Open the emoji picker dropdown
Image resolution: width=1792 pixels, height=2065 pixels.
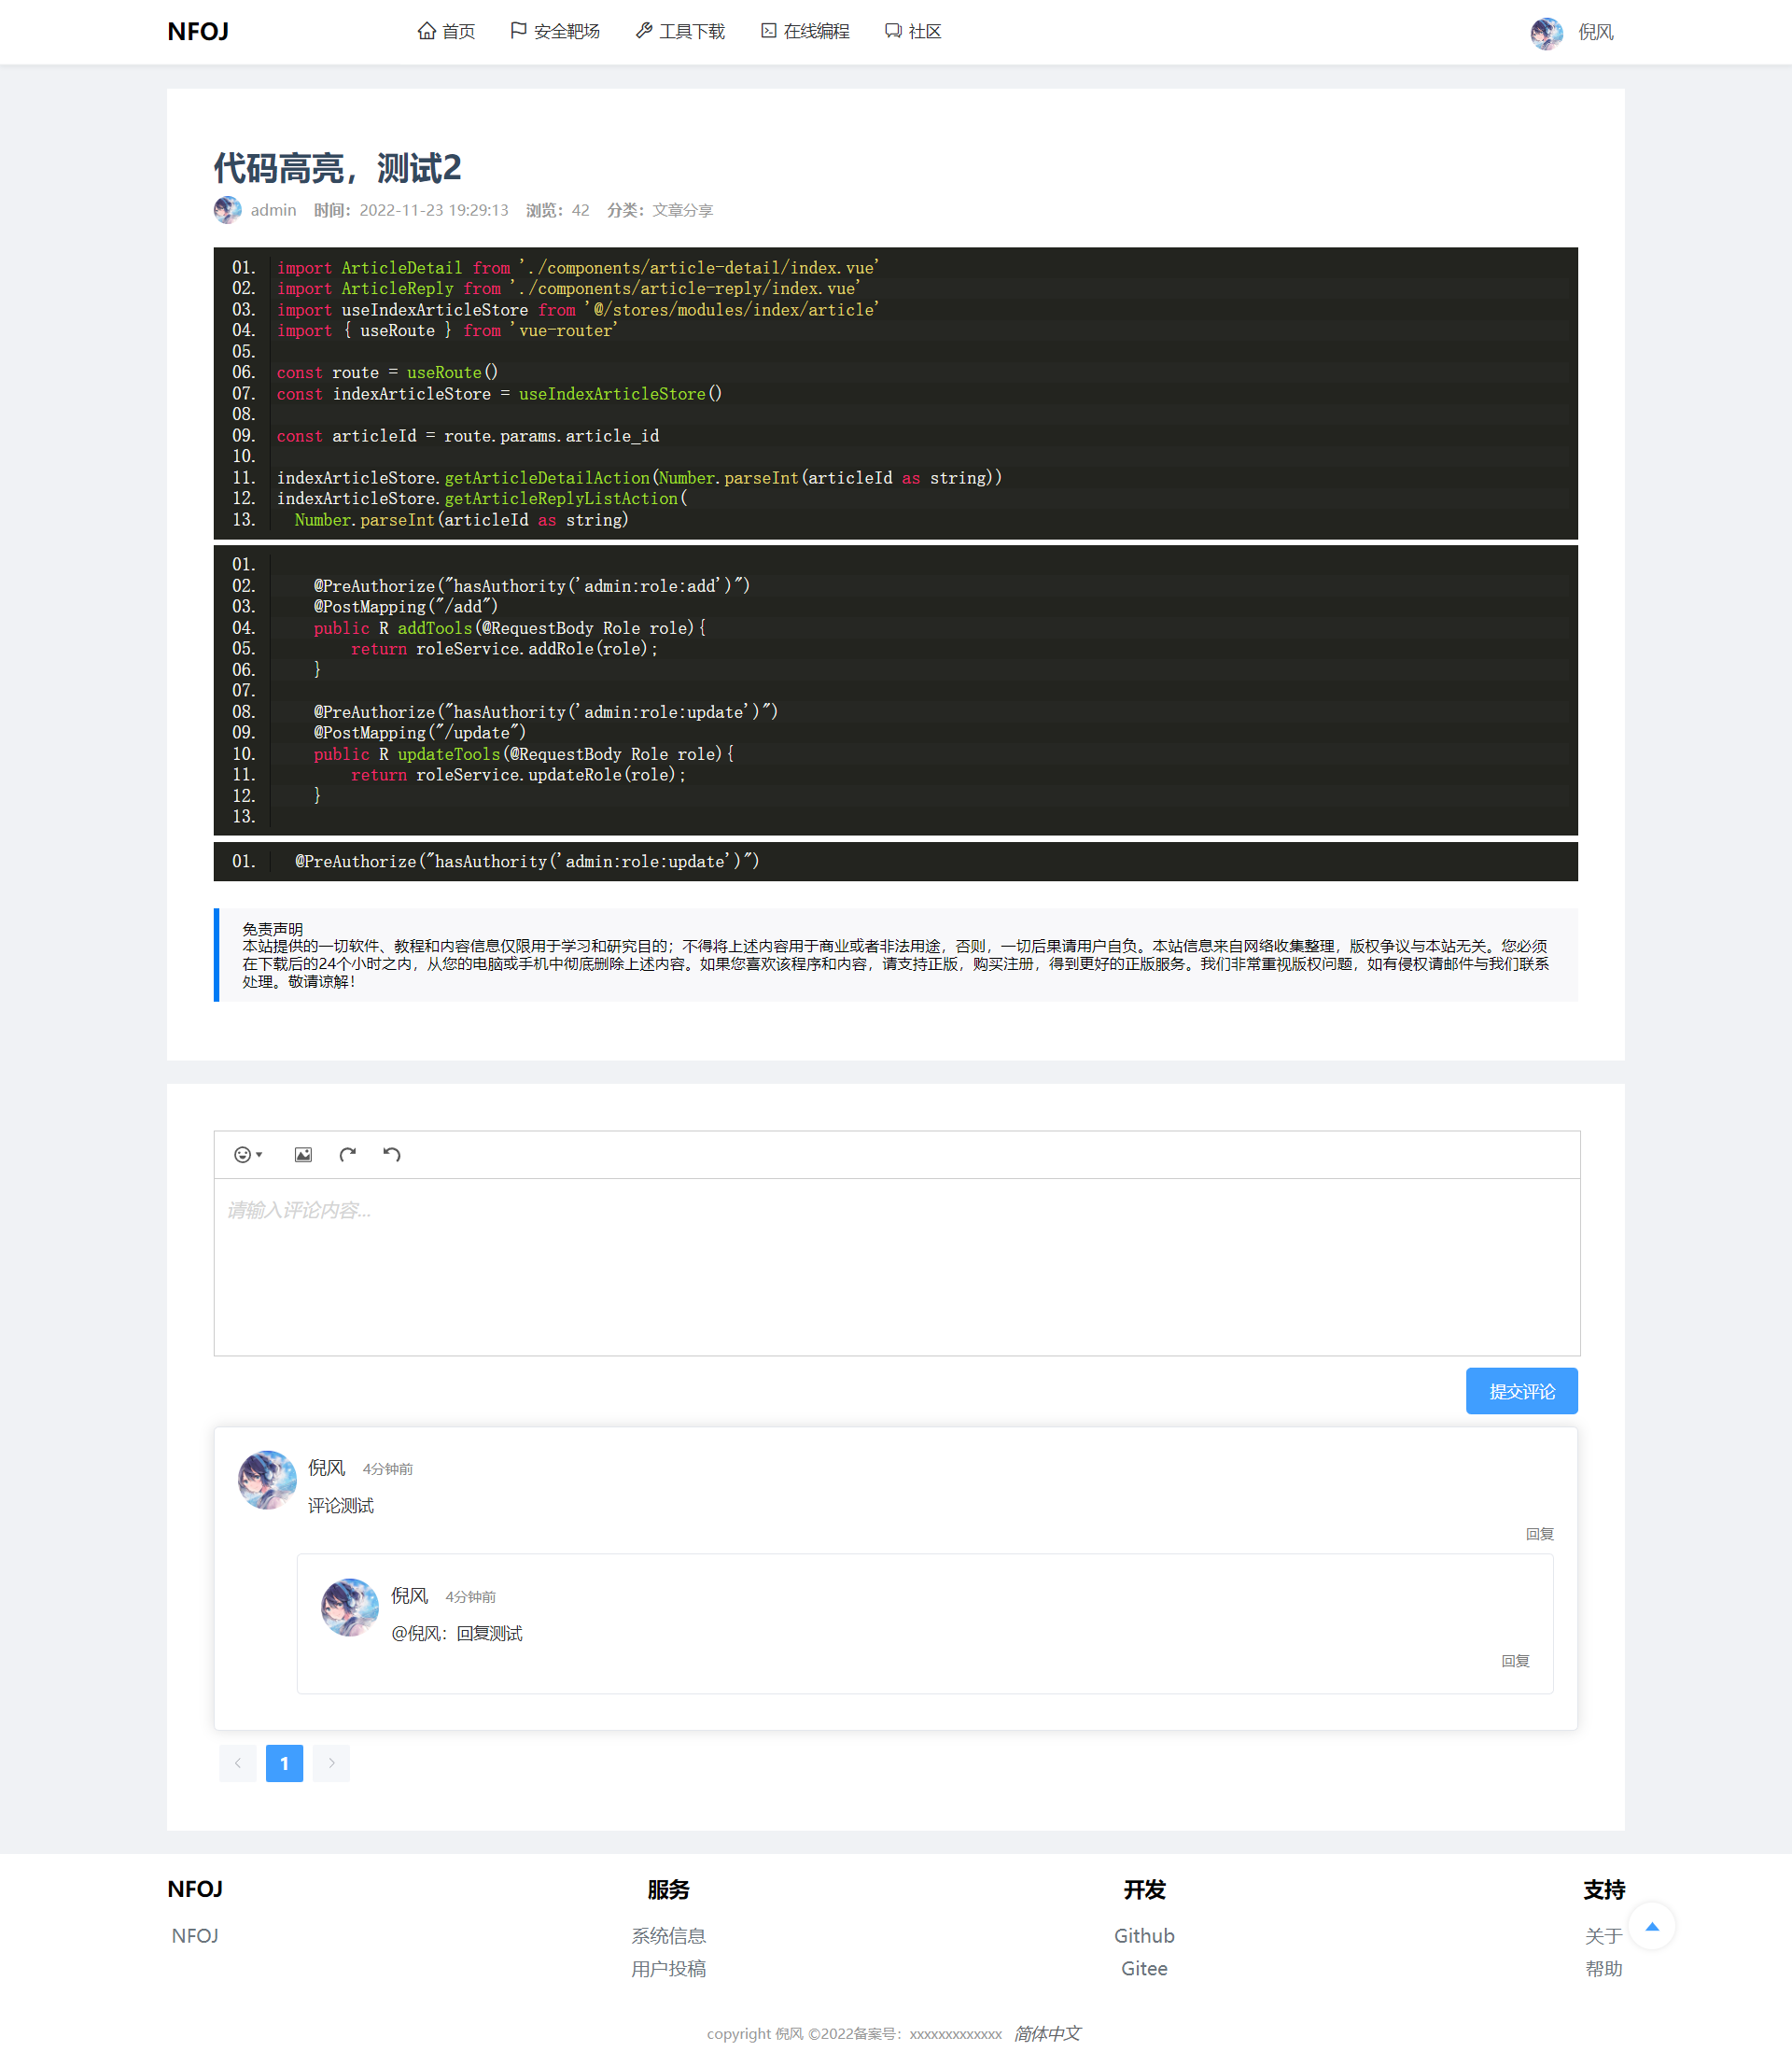[x=247, y=1155]
